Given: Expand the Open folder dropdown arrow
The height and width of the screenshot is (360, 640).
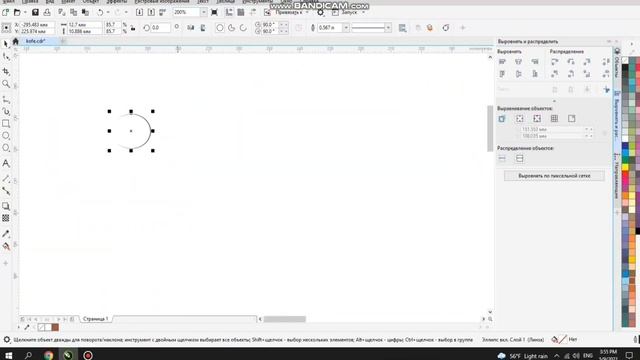Looking at the screenshot, I should 24,13.
